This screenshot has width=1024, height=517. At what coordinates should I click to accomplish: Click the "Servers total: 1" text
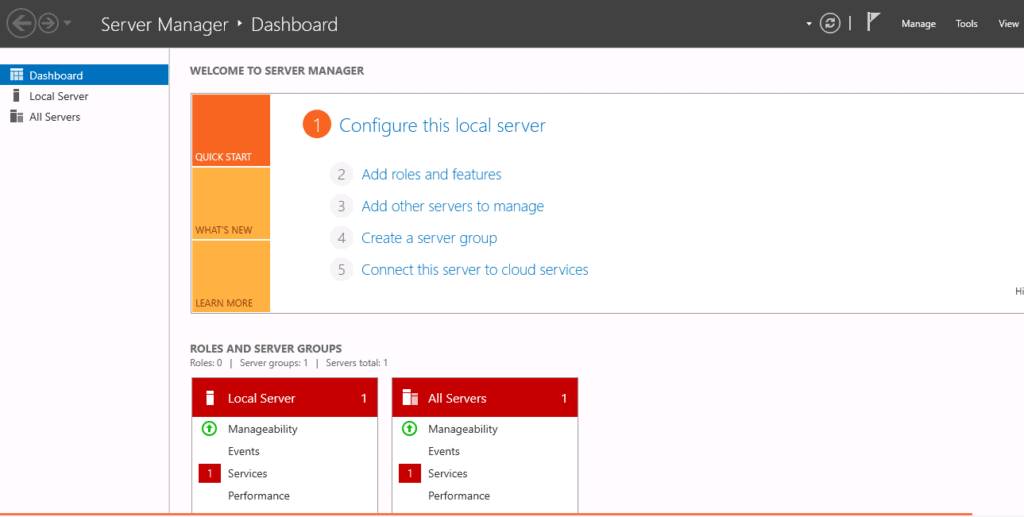tap(357, 363)
